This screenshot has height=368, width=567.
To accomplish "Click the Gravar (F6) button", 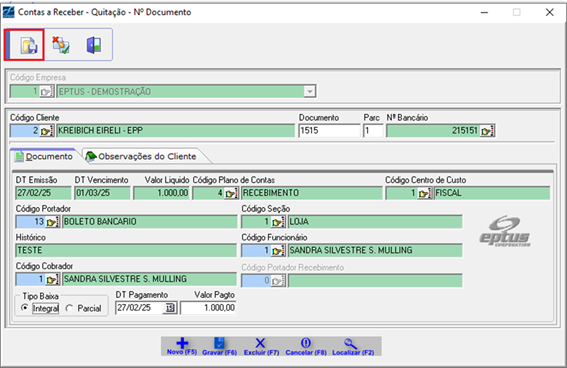I will [x=219, y=347].
